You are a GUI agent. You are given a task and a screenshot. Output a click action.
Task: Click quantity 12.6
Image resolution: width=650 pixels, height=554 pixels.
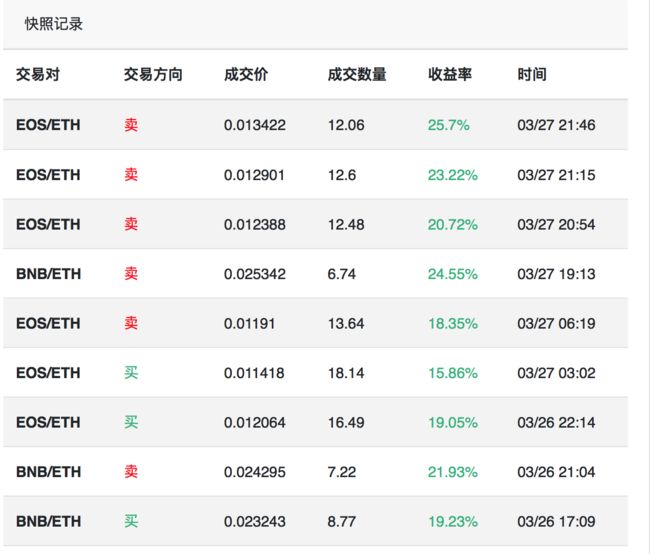click(342, 175)
